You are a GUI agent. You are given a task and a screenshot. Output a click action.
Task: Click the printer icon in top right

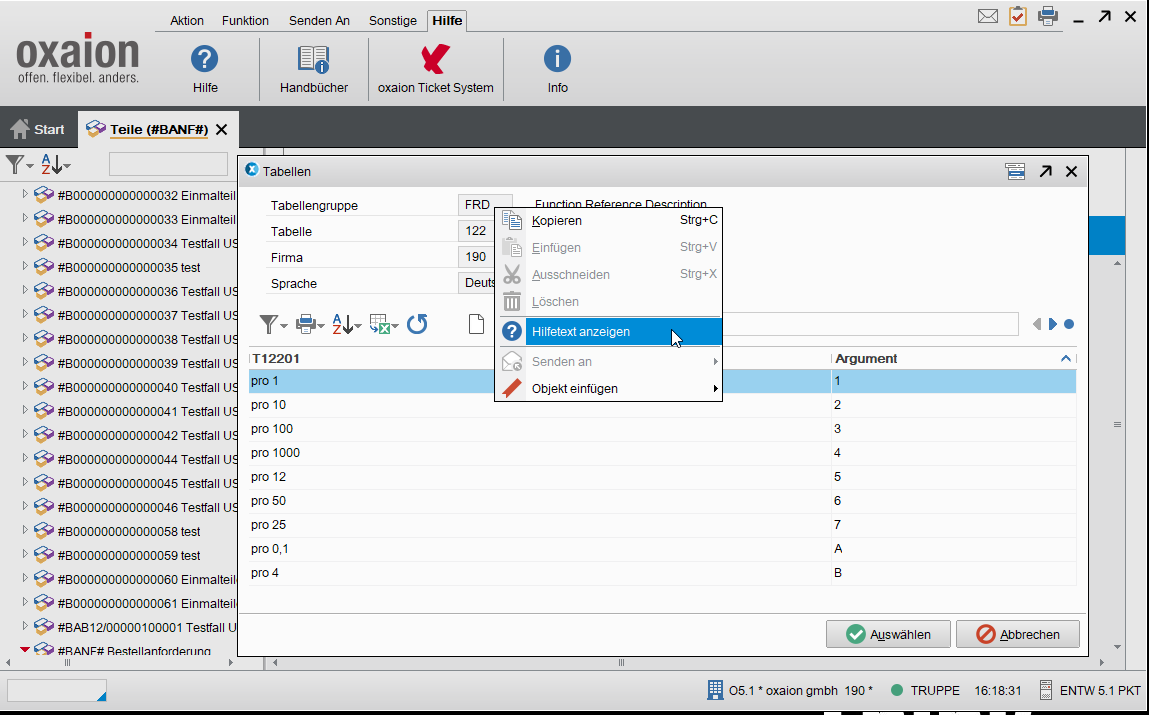pyautogui.click(x=1047, y=16)
